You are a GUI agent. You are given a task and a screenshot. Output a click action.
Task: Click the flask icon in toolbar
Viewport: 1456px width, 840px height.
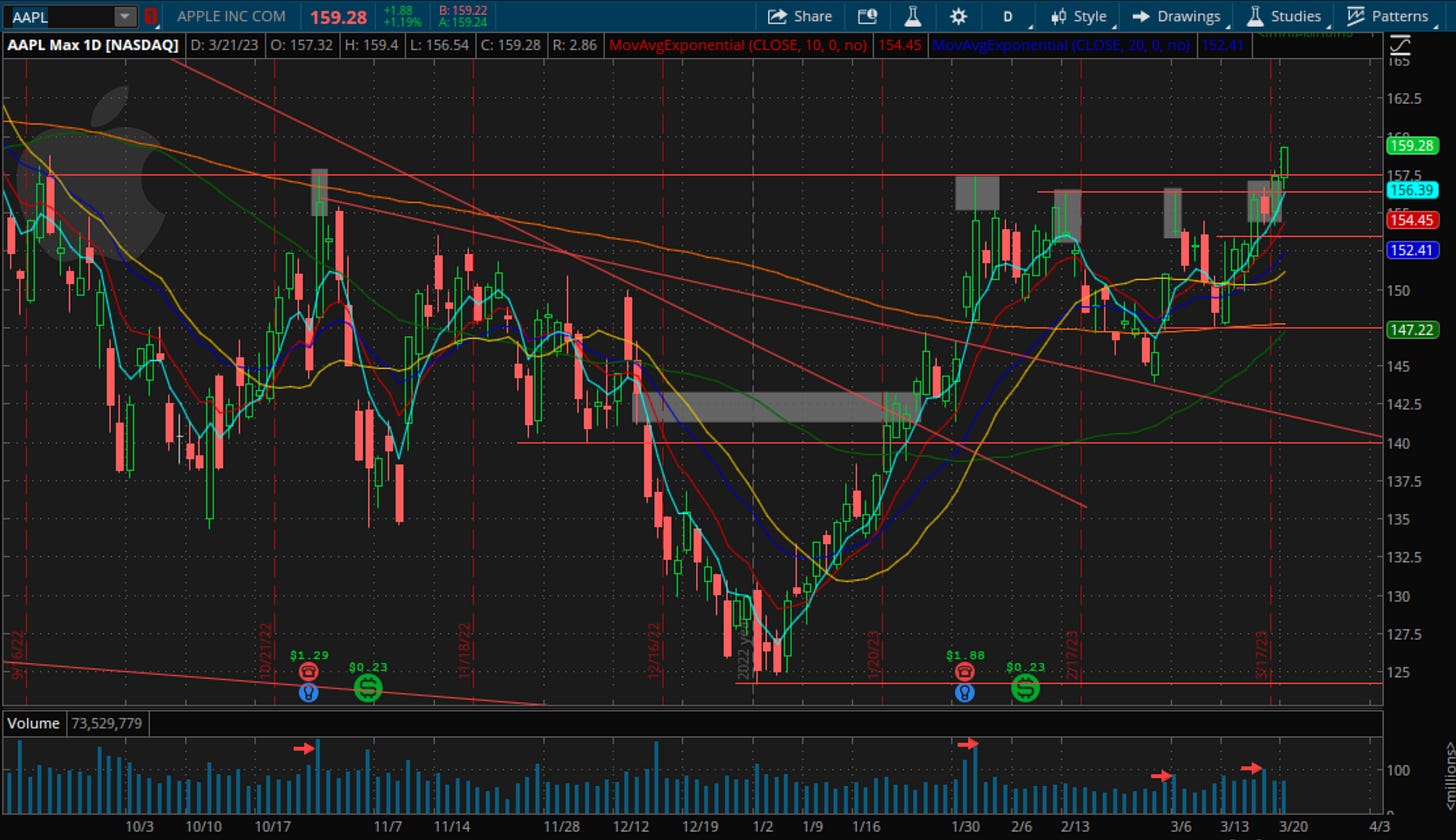click(x=912, y=16)
